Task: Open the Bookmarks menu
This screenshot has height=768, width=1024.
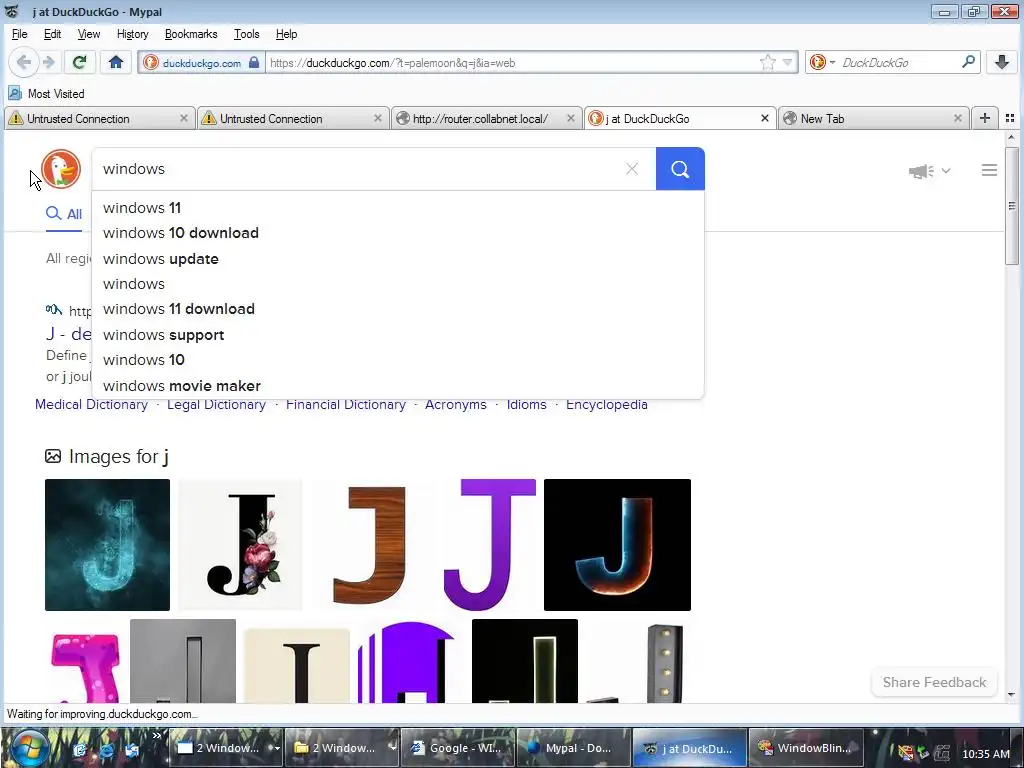Action: click(x=191, y=34)
